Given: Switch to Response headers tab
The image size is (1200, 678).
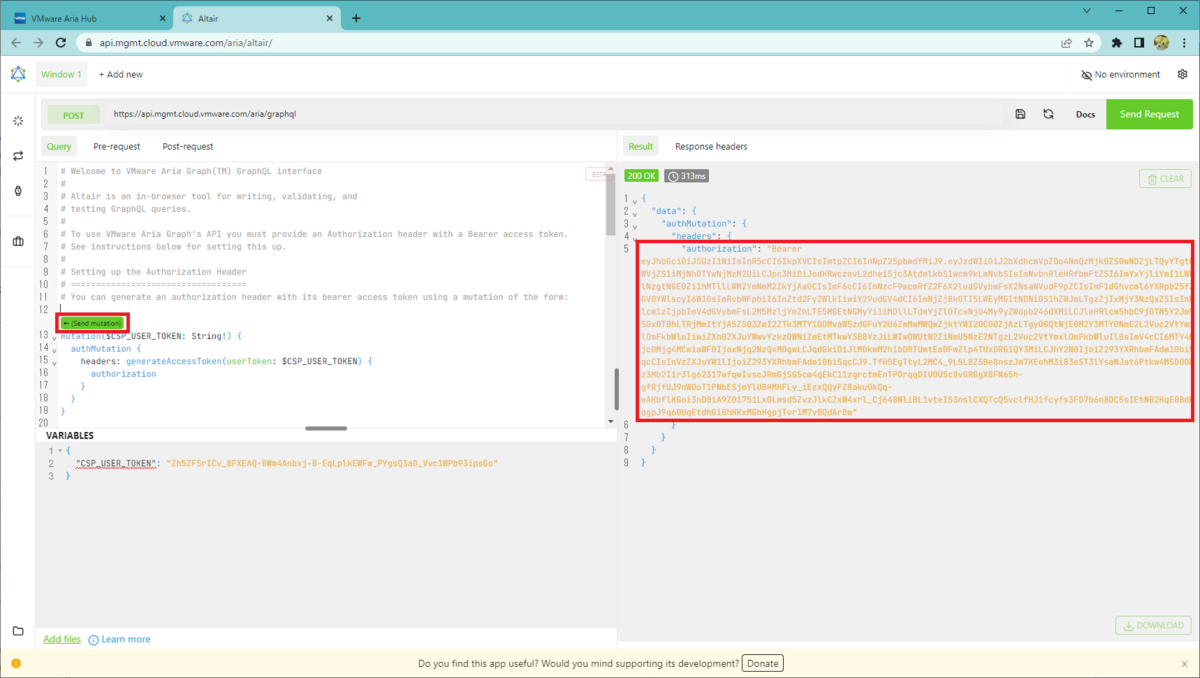Looking at the screenshot, I should (711, 146).
